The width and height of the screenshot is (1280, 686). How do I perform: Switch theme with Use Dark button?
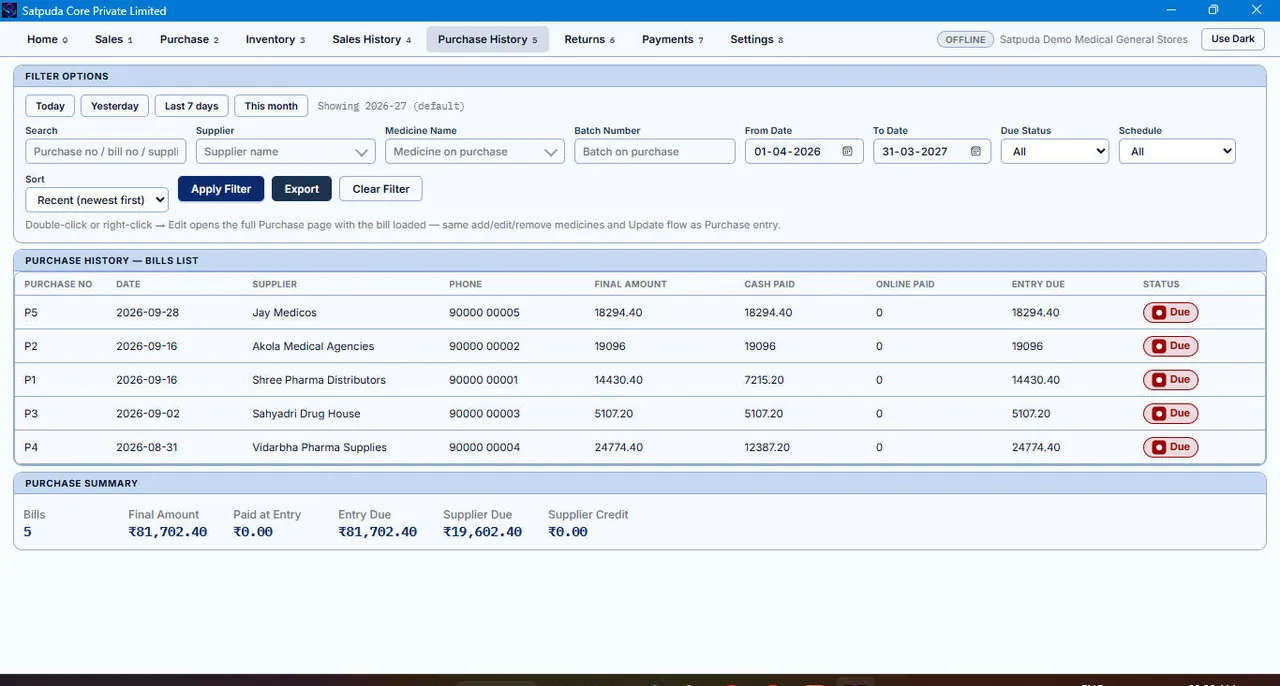[1232, 39]
